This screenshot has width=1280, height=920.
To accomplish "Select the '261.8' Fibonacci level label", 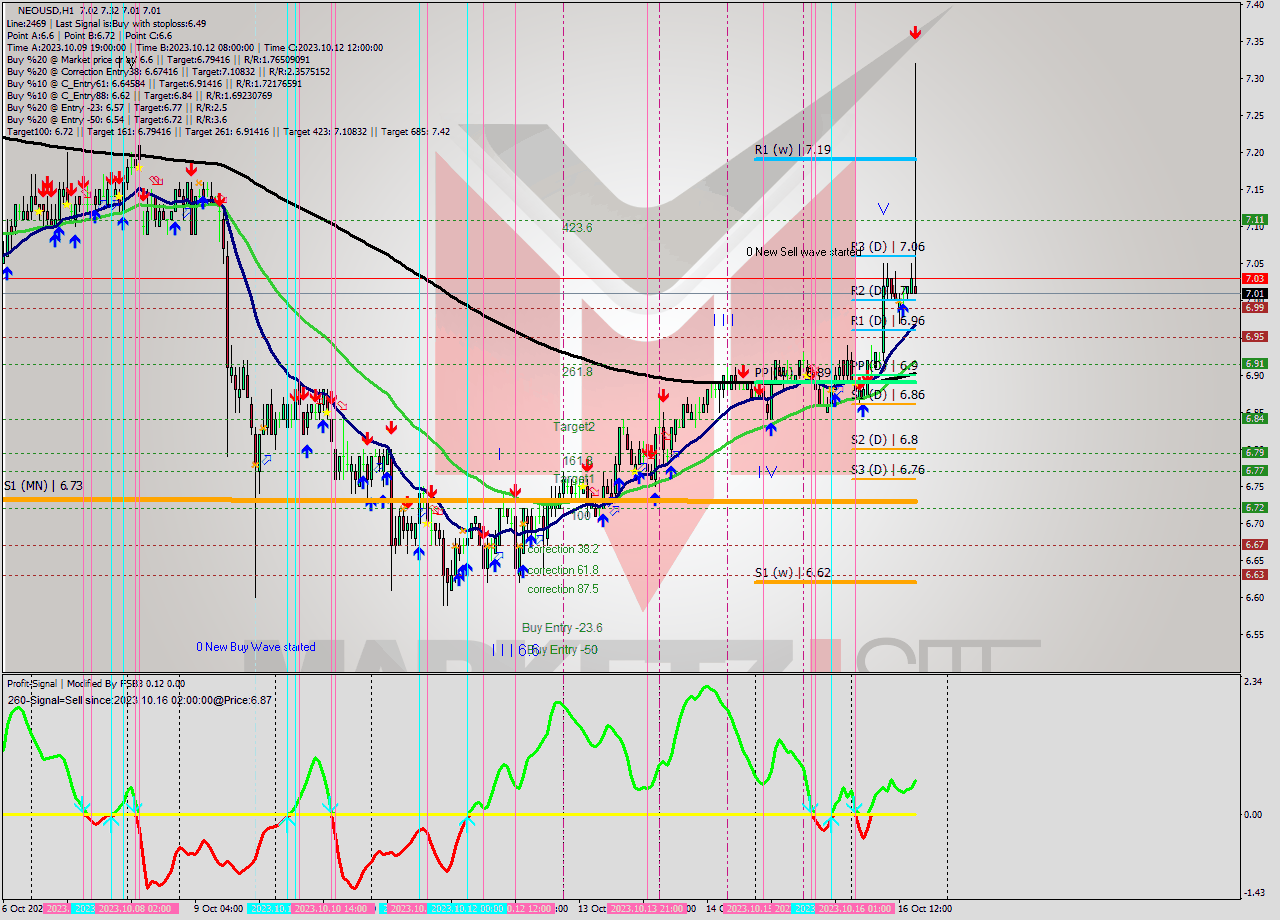I will 577,371.
